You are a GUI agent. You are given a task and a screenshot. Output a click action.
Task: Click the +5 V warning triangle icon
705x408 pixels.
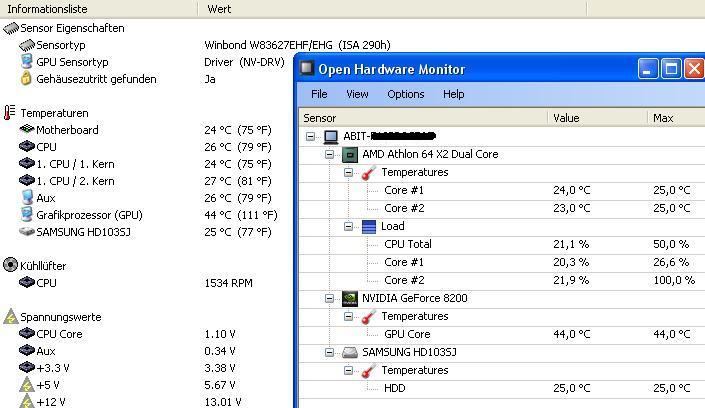(x=27, y=385)
